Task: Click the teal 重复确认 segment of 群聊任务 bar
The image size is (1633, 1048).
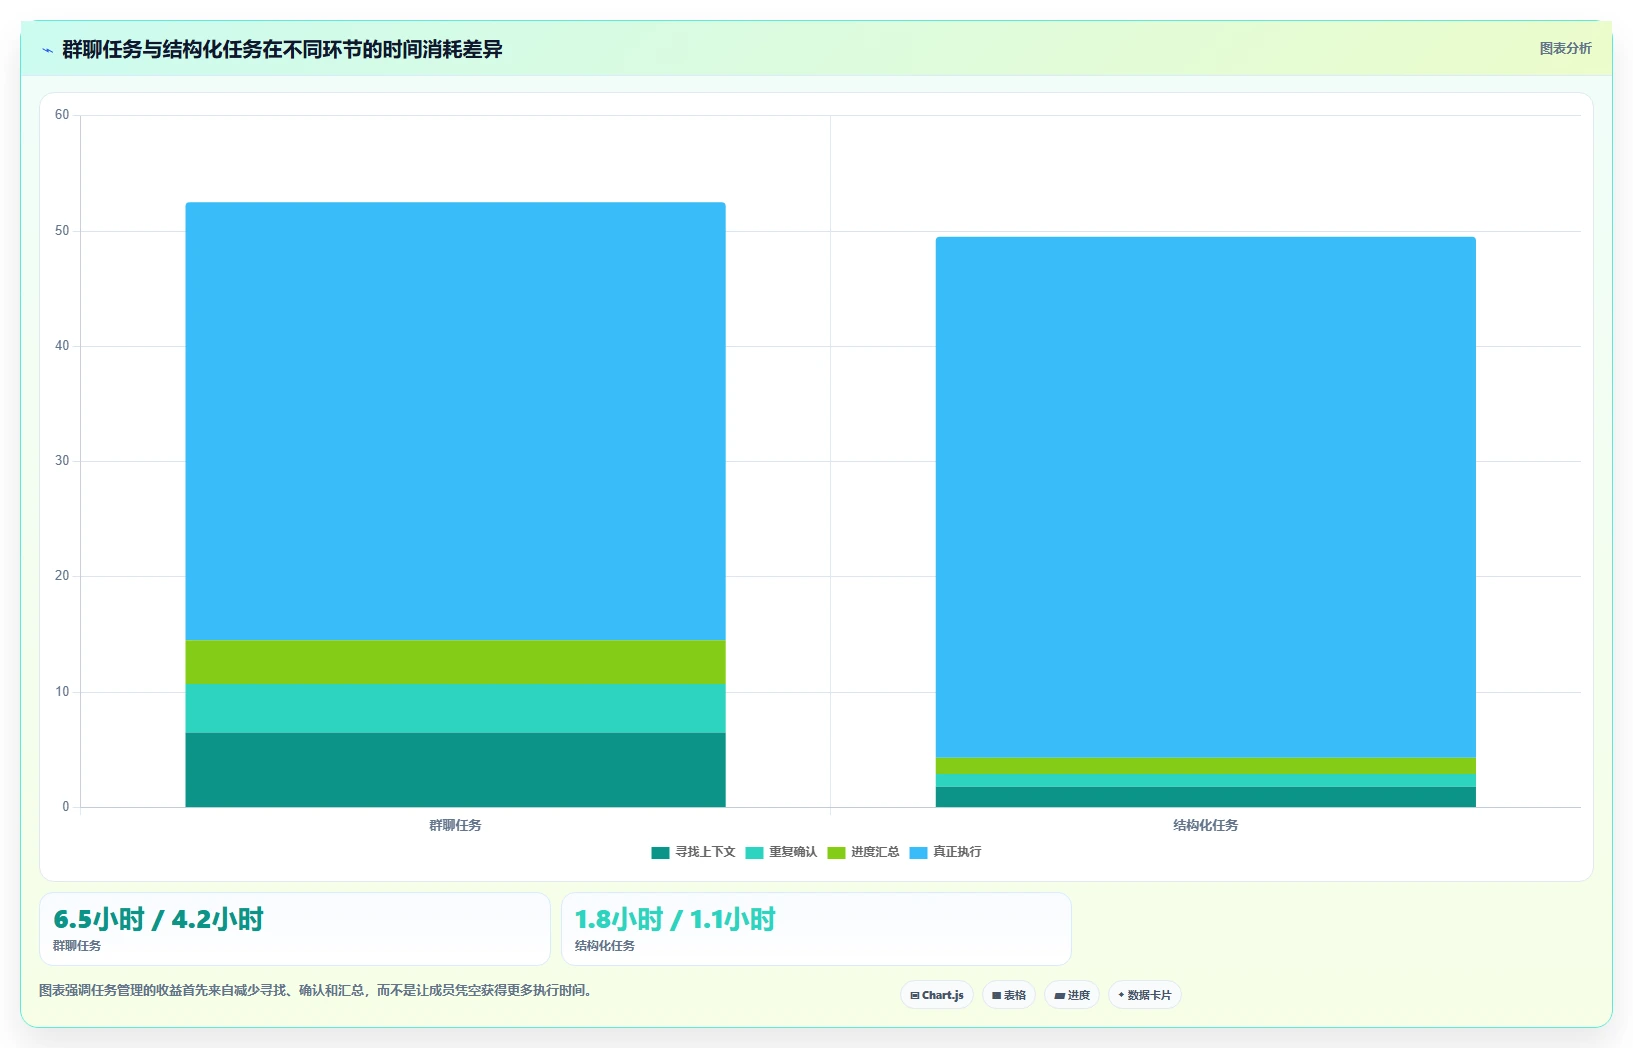Action: point(455,708)
